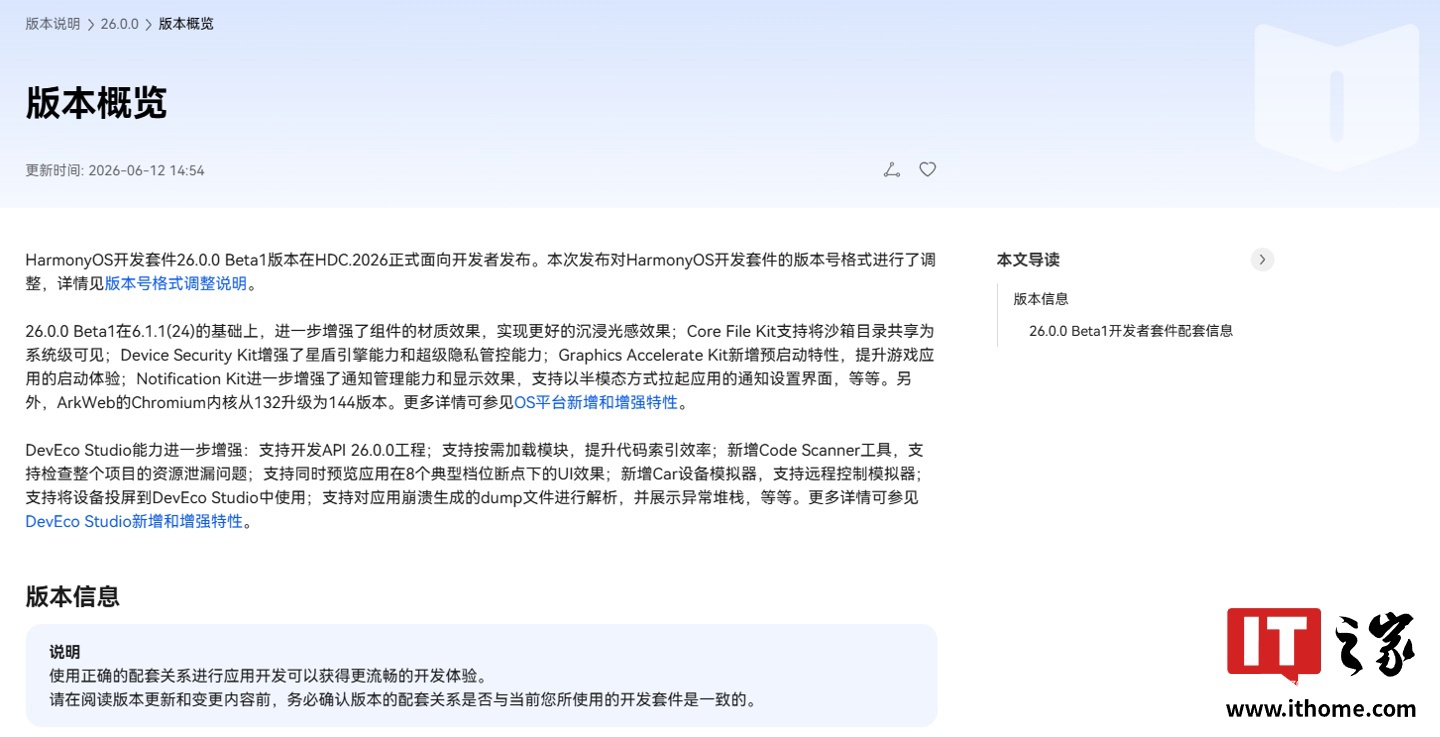This screenshot has width=1440, height=737.
Task: Click the 说明 label in note box
Action: point(65,652)
